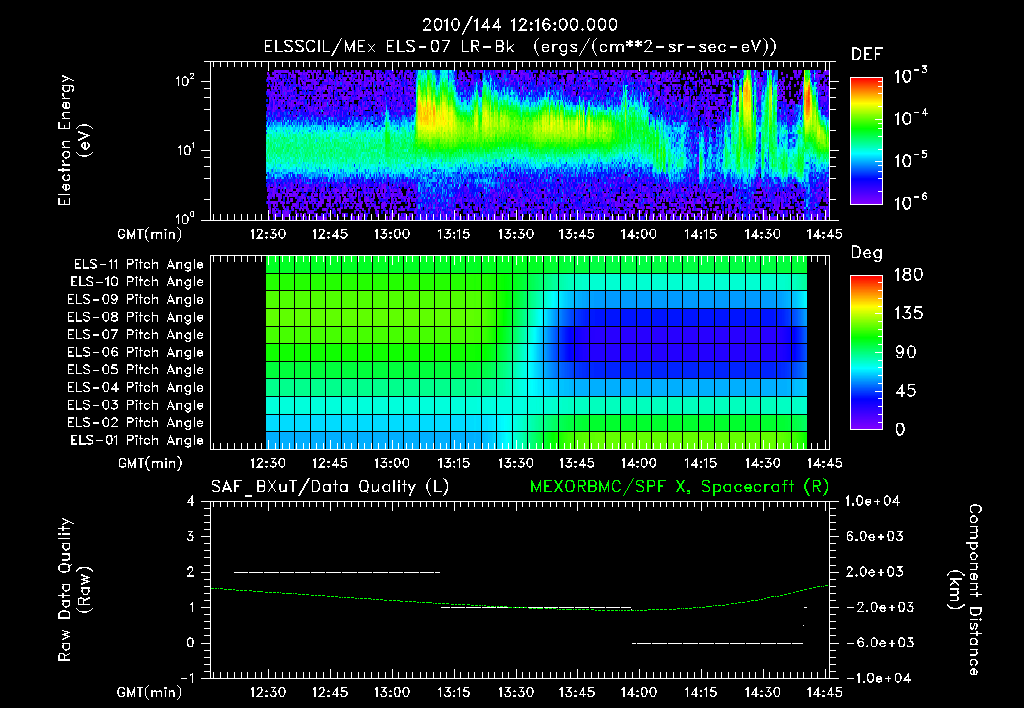Click the 45 value on the Deg scale
The height and width of the screenshot is (708, 1024).
[x=906, y=391]
